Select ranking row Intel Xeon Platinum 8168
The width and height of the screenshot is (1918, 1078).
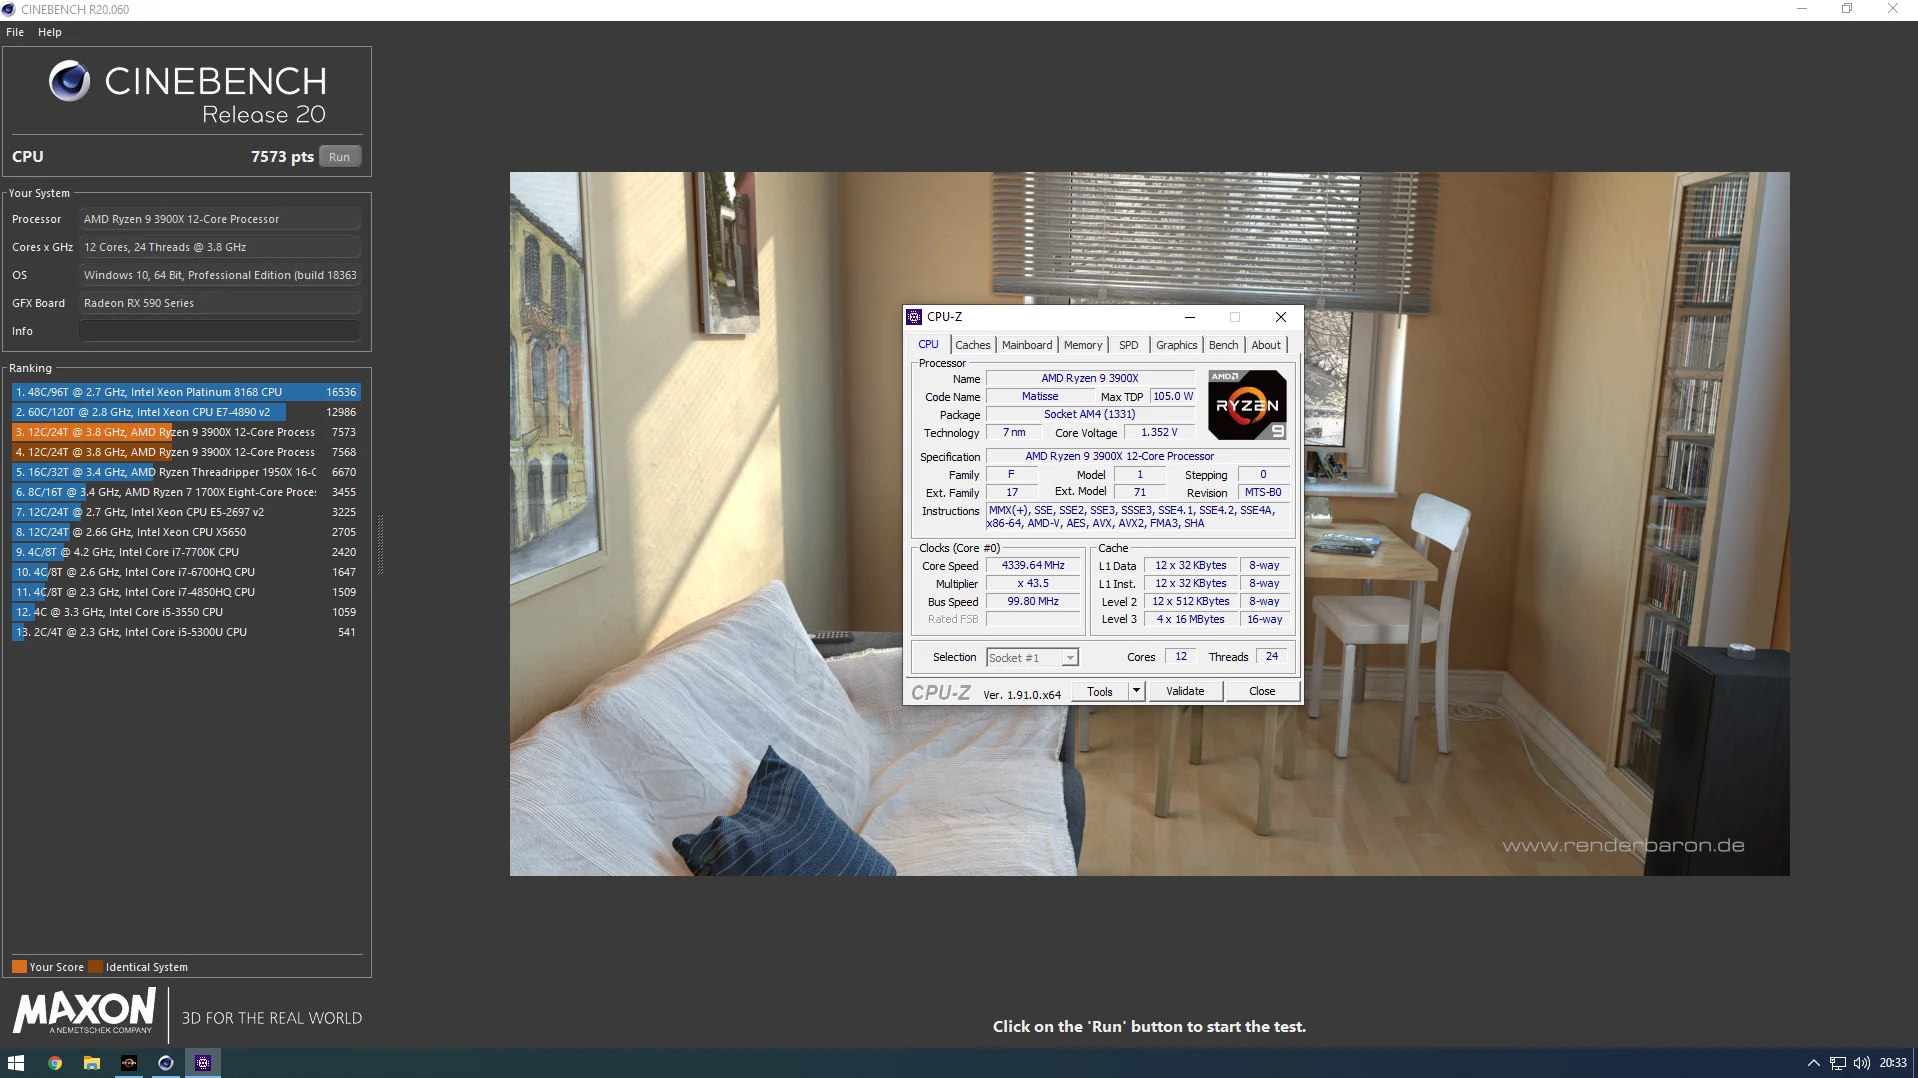tap(186, 392)
